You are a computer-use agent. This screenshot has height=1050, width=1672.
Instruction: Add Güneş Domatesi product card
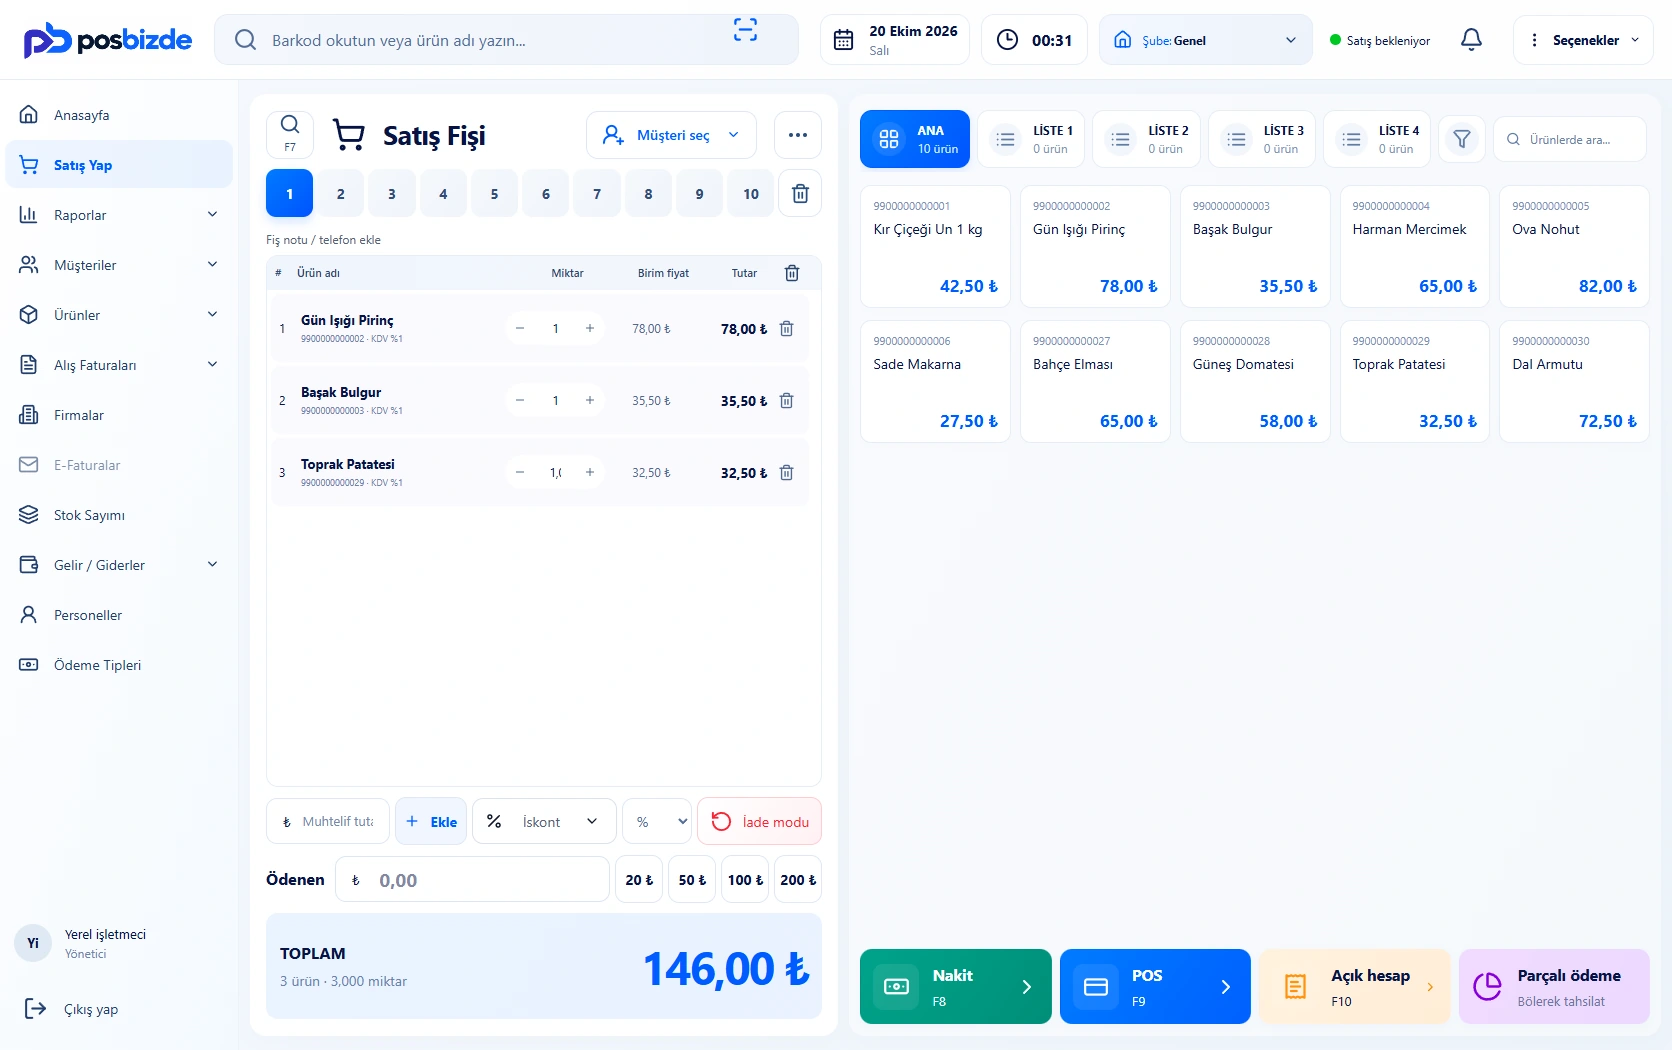click(1255, 381)
